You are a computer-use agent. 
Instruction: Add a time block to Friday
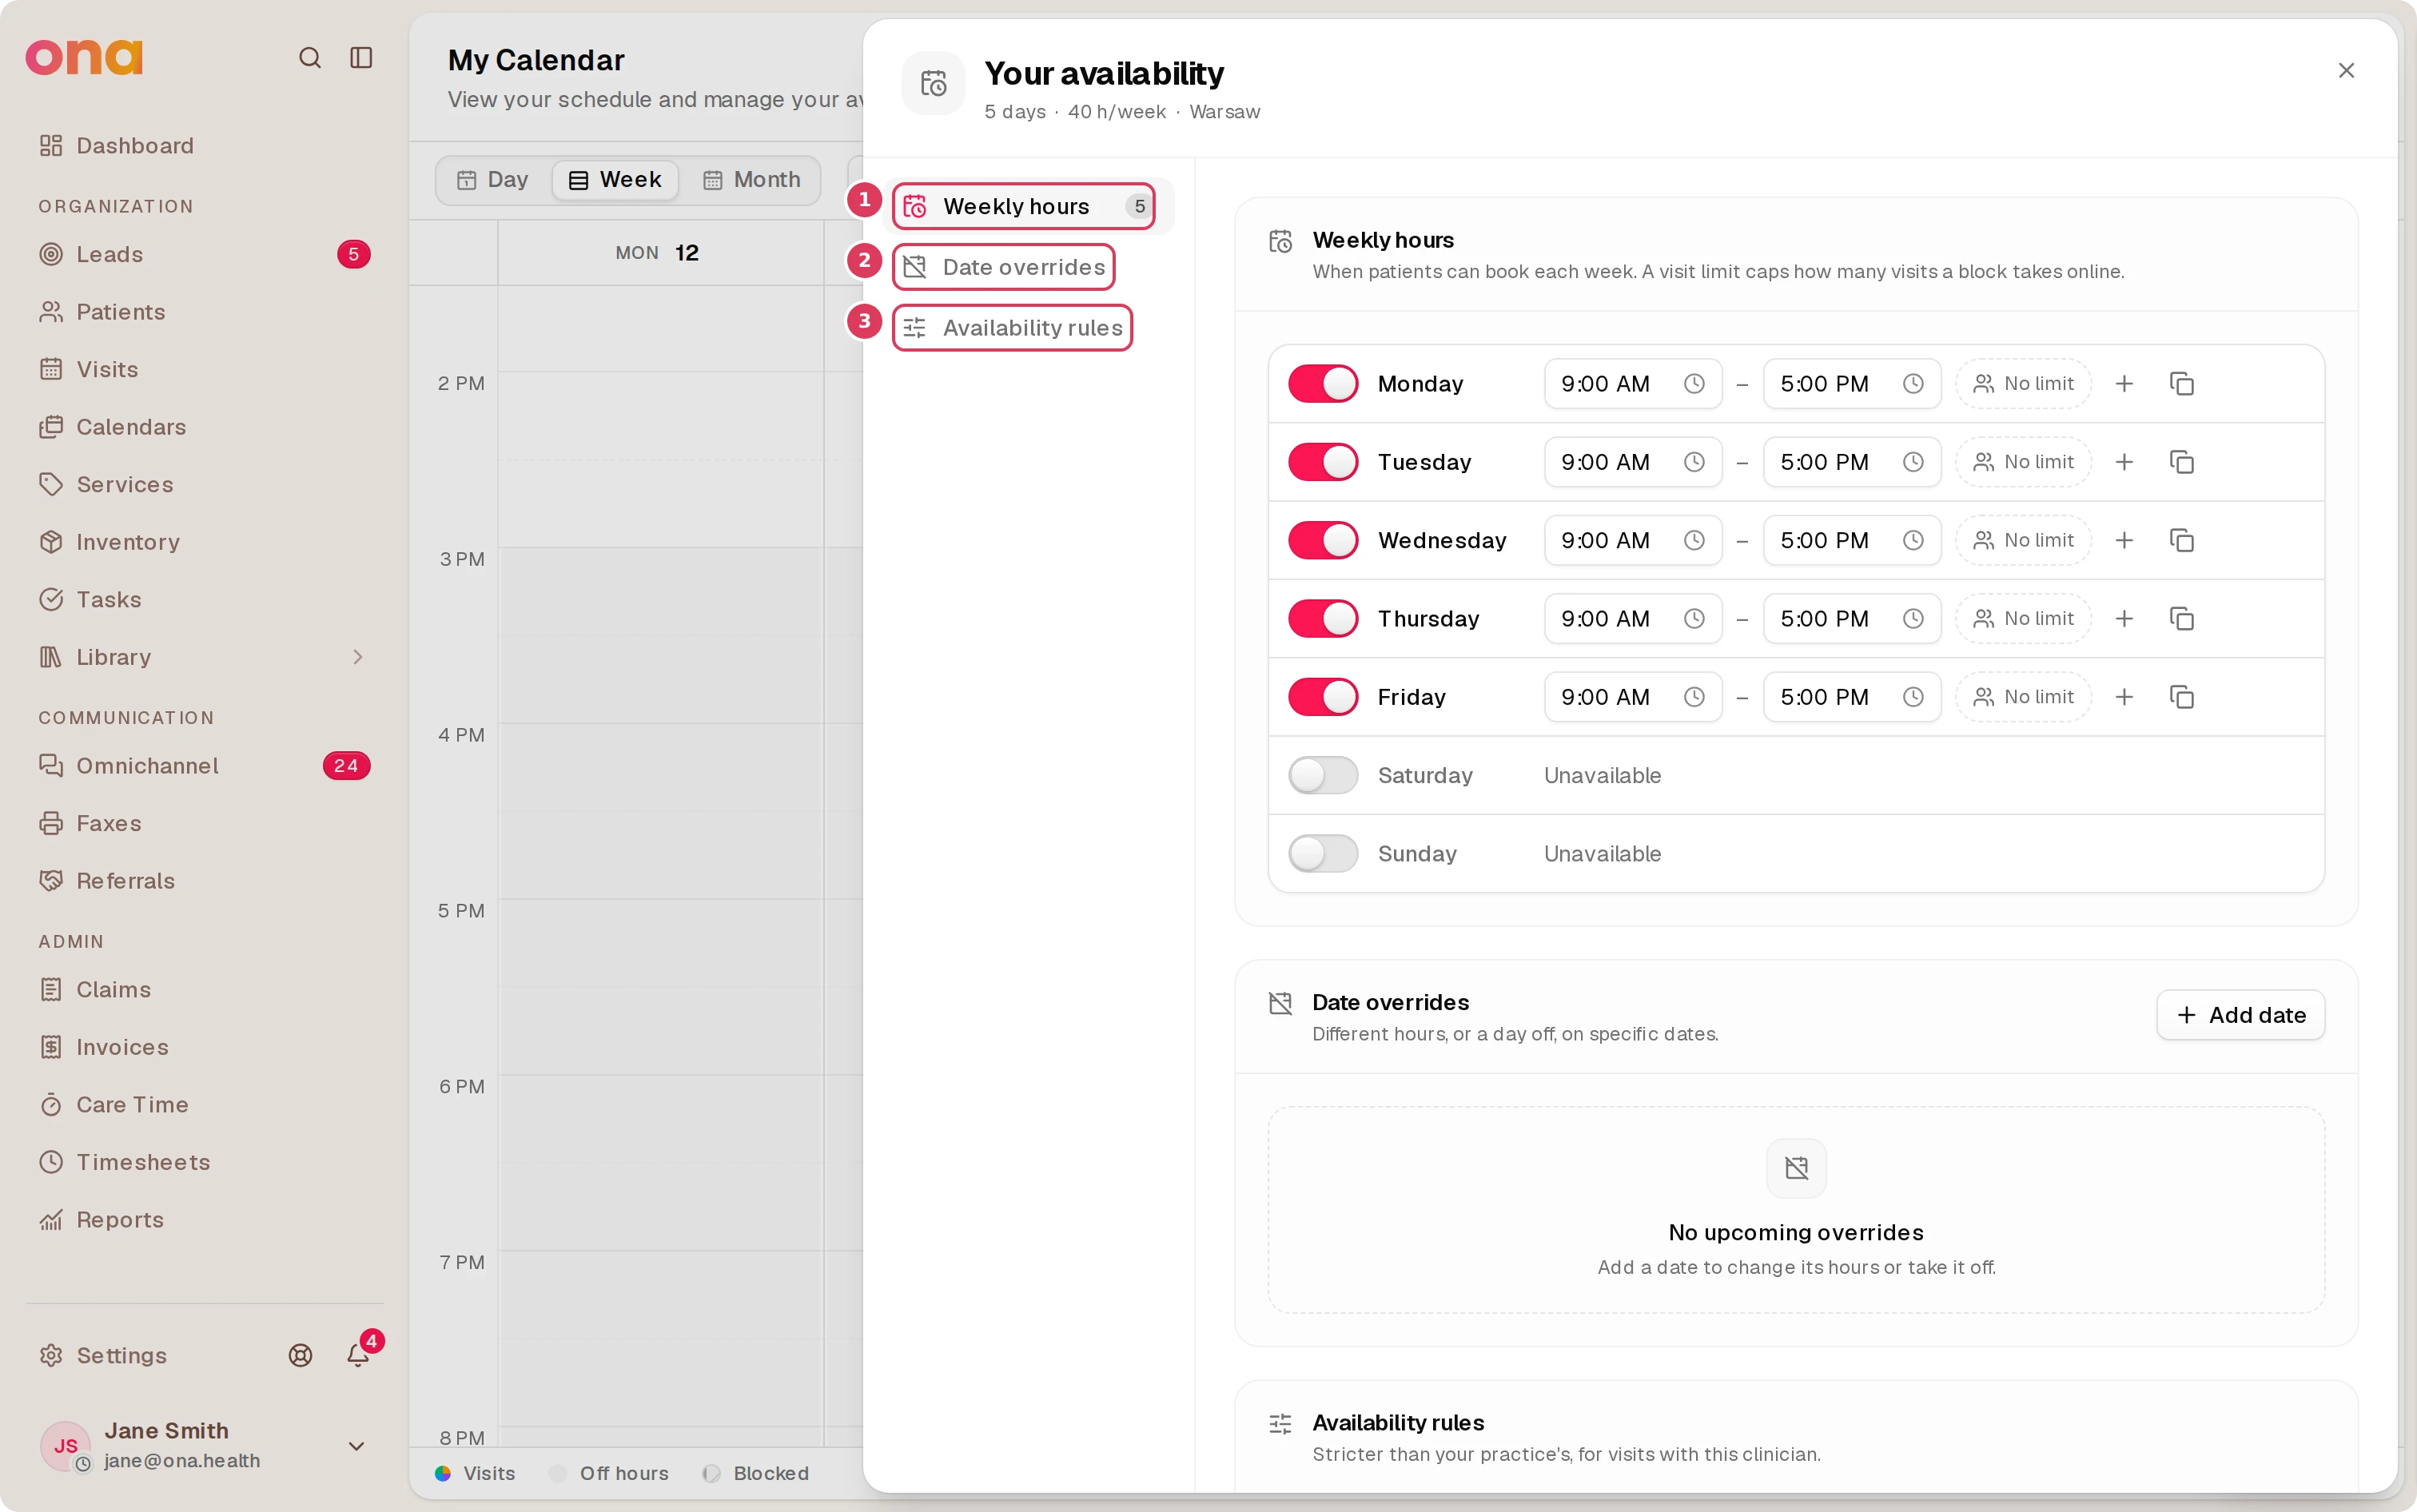(2124, 697)
